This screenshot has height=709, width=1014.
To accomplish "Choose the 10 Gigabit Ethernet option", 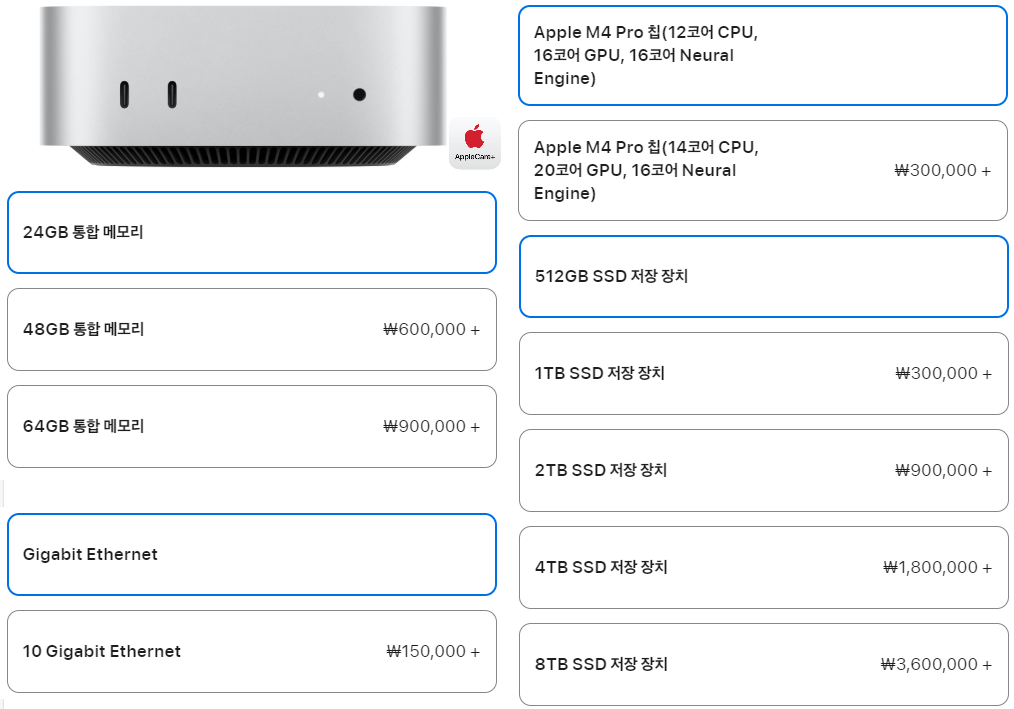I will tap(252, 651).
